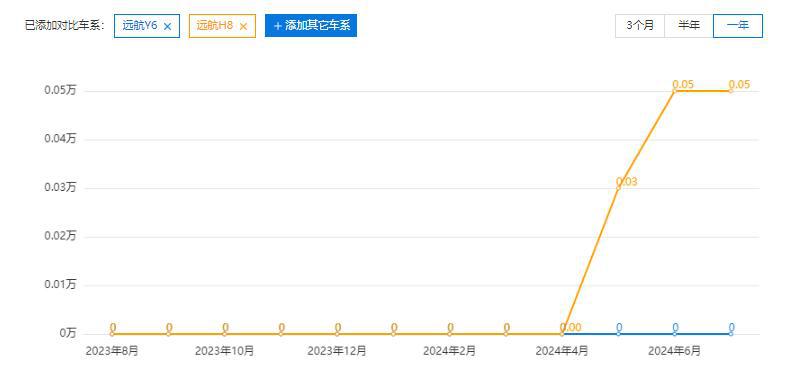
Task: Click the 远航Y6 comparison tag label
Action: coord(140,26)
